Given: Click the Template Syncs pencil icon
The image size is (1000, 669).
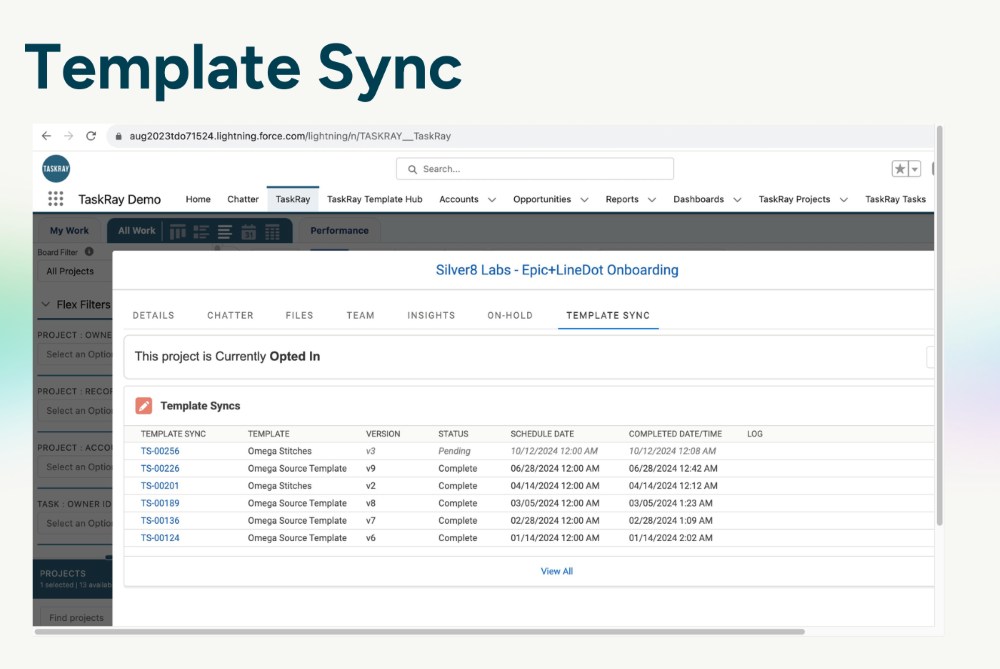Looking at the screenshot, I should (144, 406).
